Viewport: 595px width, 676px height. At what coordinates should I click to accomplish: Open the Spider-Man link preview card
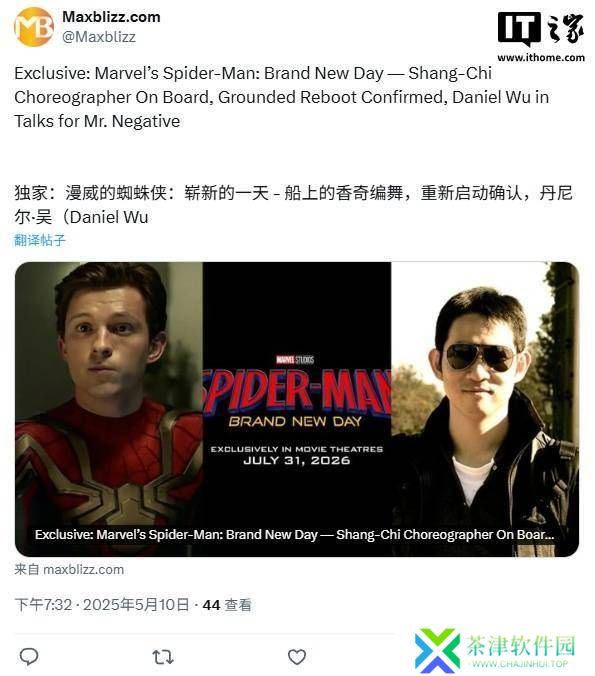[297, 409]
